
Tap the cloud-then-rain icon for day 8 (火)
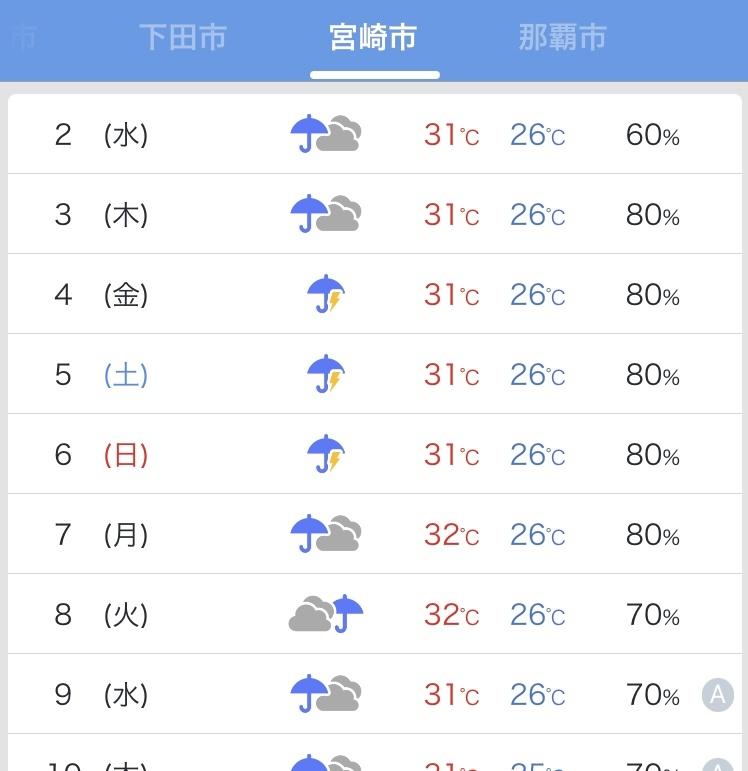tap(326, 614)
